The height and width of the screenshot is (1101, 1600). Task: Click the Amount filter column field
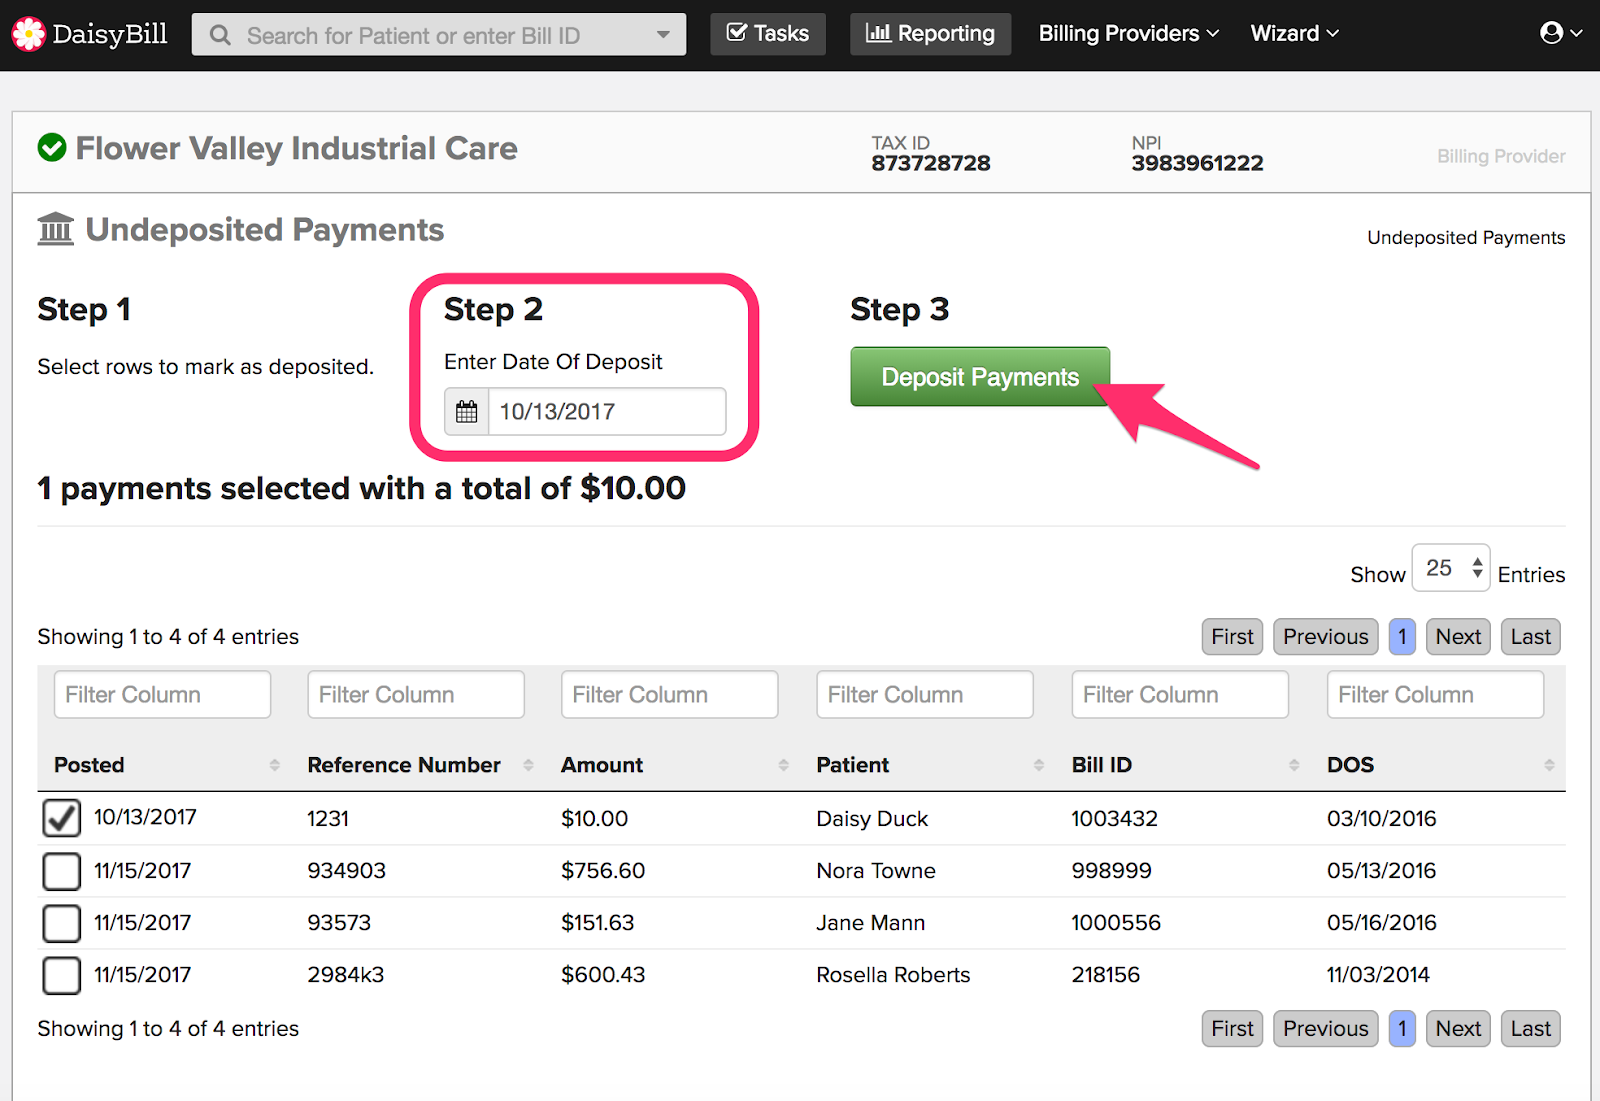point(670,694)
